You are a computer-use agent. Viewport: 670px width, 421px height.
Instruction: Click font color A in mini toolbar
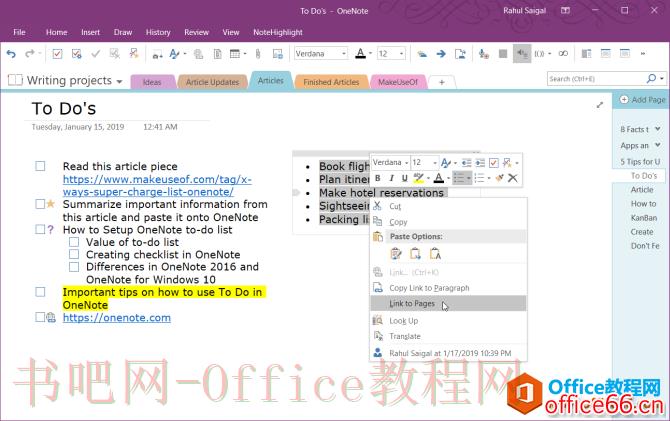pyautogui.click(x=439, y=178)
